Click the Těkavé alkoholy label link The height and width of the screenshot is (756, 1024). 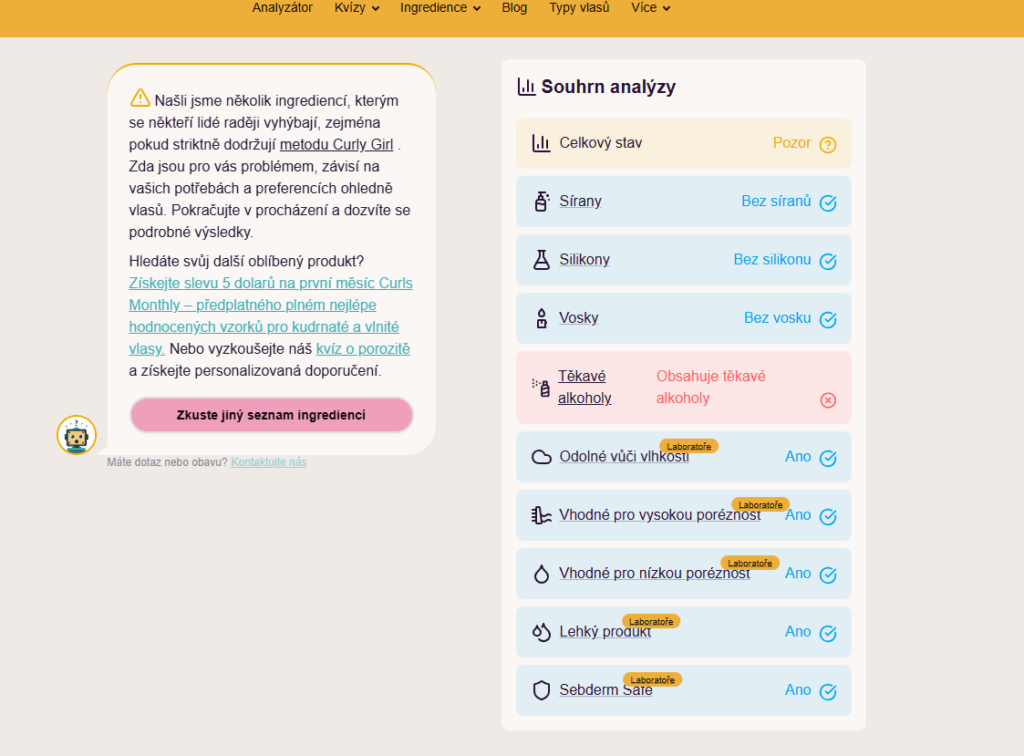(x=584, y=387)
